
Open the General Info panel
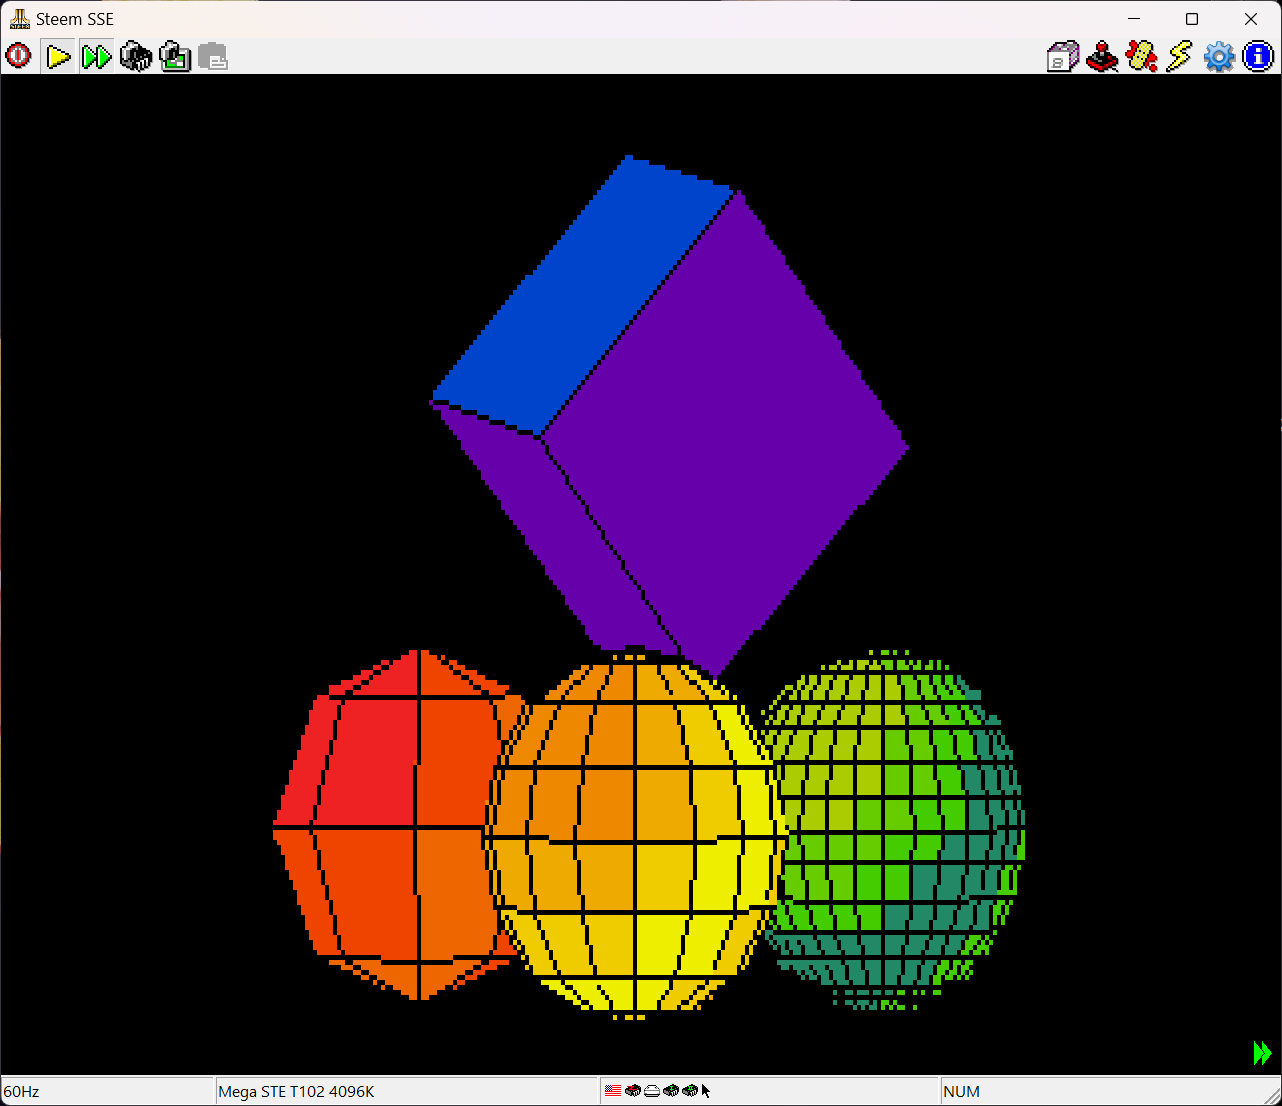tap(1257, 57)
